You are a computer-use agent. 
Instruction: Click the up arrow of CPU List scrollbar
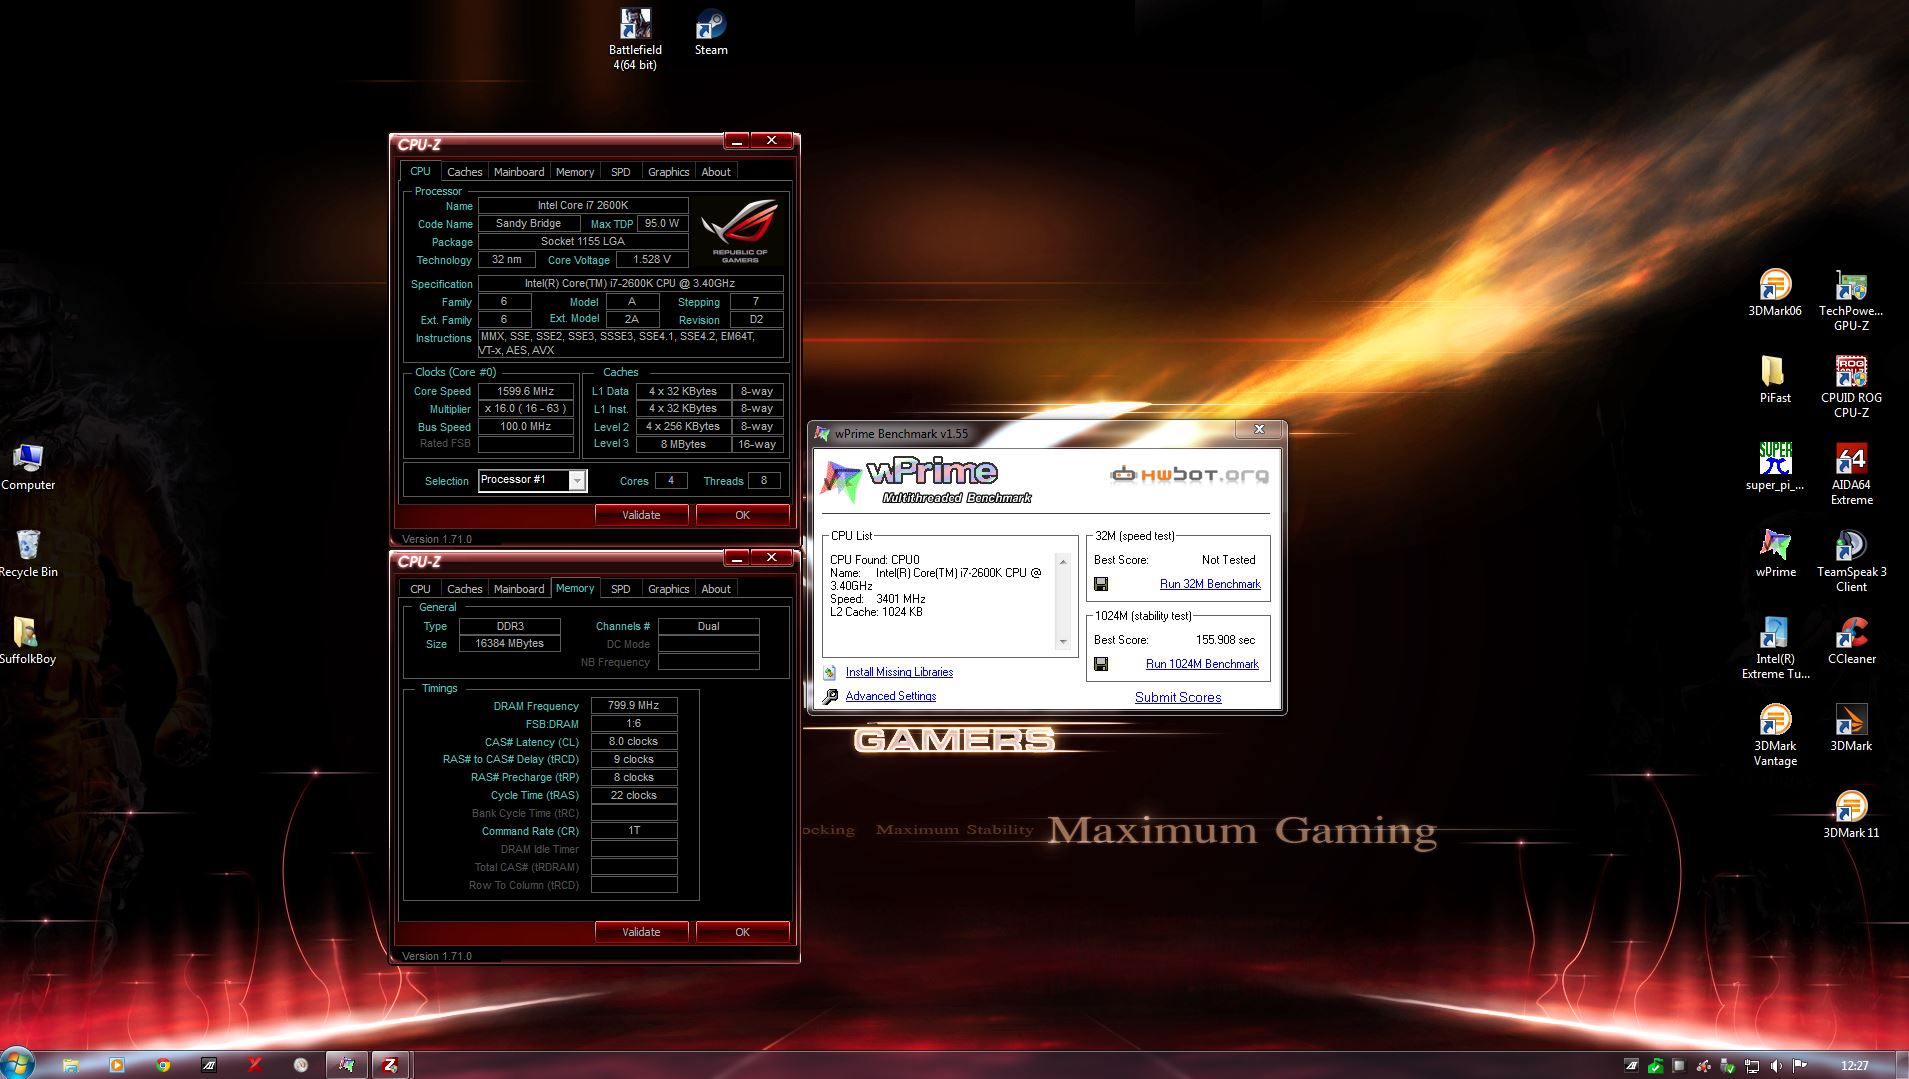1063,561
